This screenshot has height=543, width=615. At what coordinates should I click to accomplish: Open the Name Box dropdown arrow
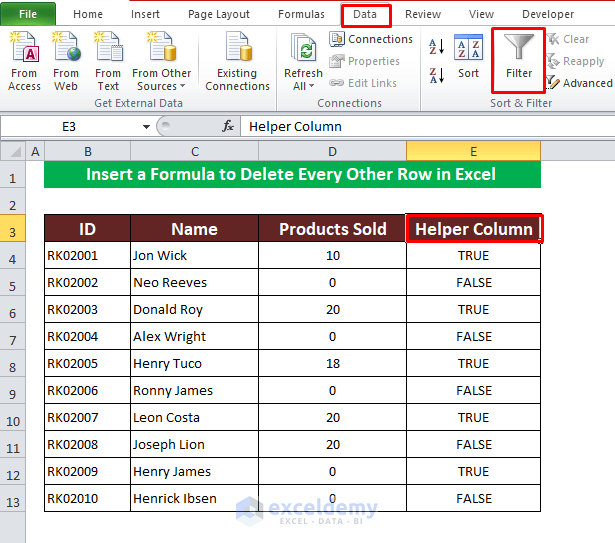point(146,127)
